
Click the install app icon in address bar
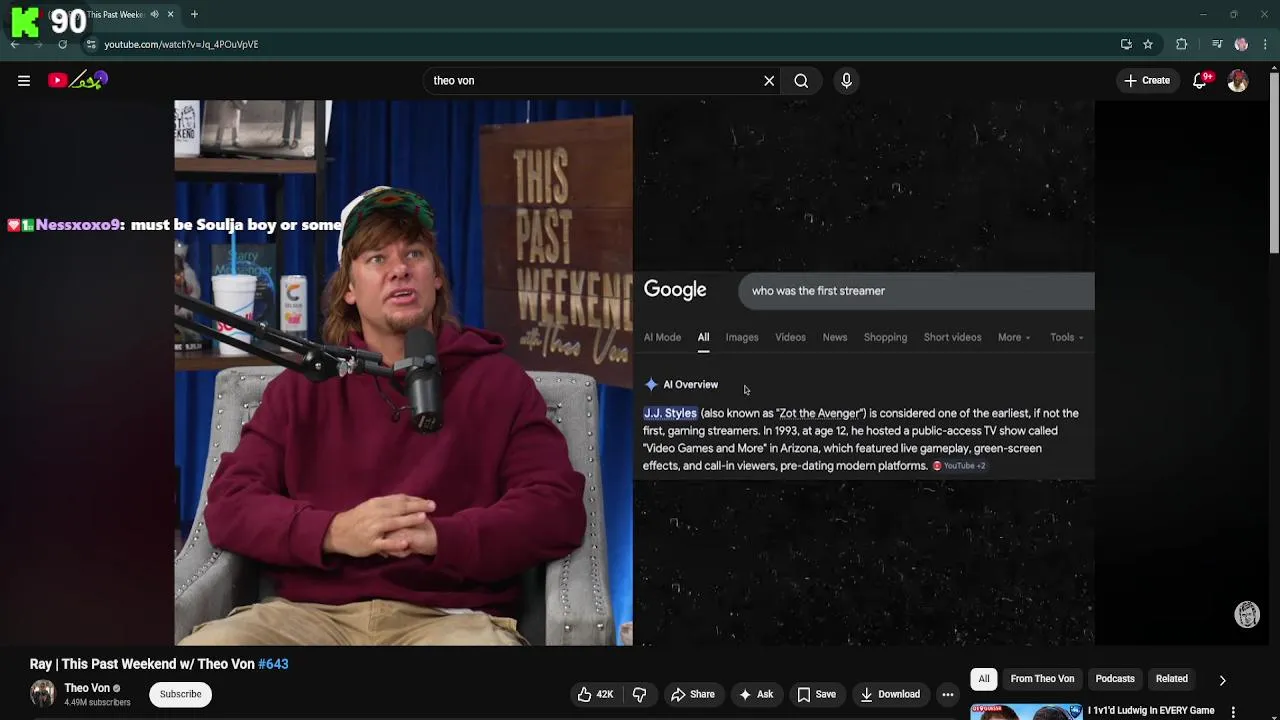coord(1126,44)
